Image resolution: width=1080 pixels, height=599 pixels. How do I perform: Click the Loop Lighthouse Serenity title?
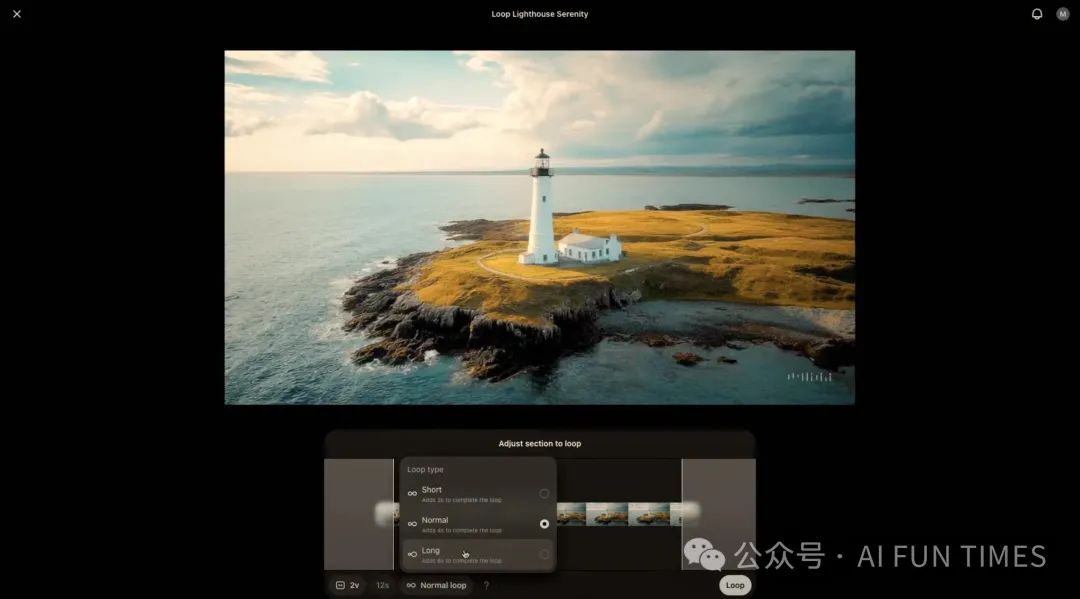coord(539,14)
